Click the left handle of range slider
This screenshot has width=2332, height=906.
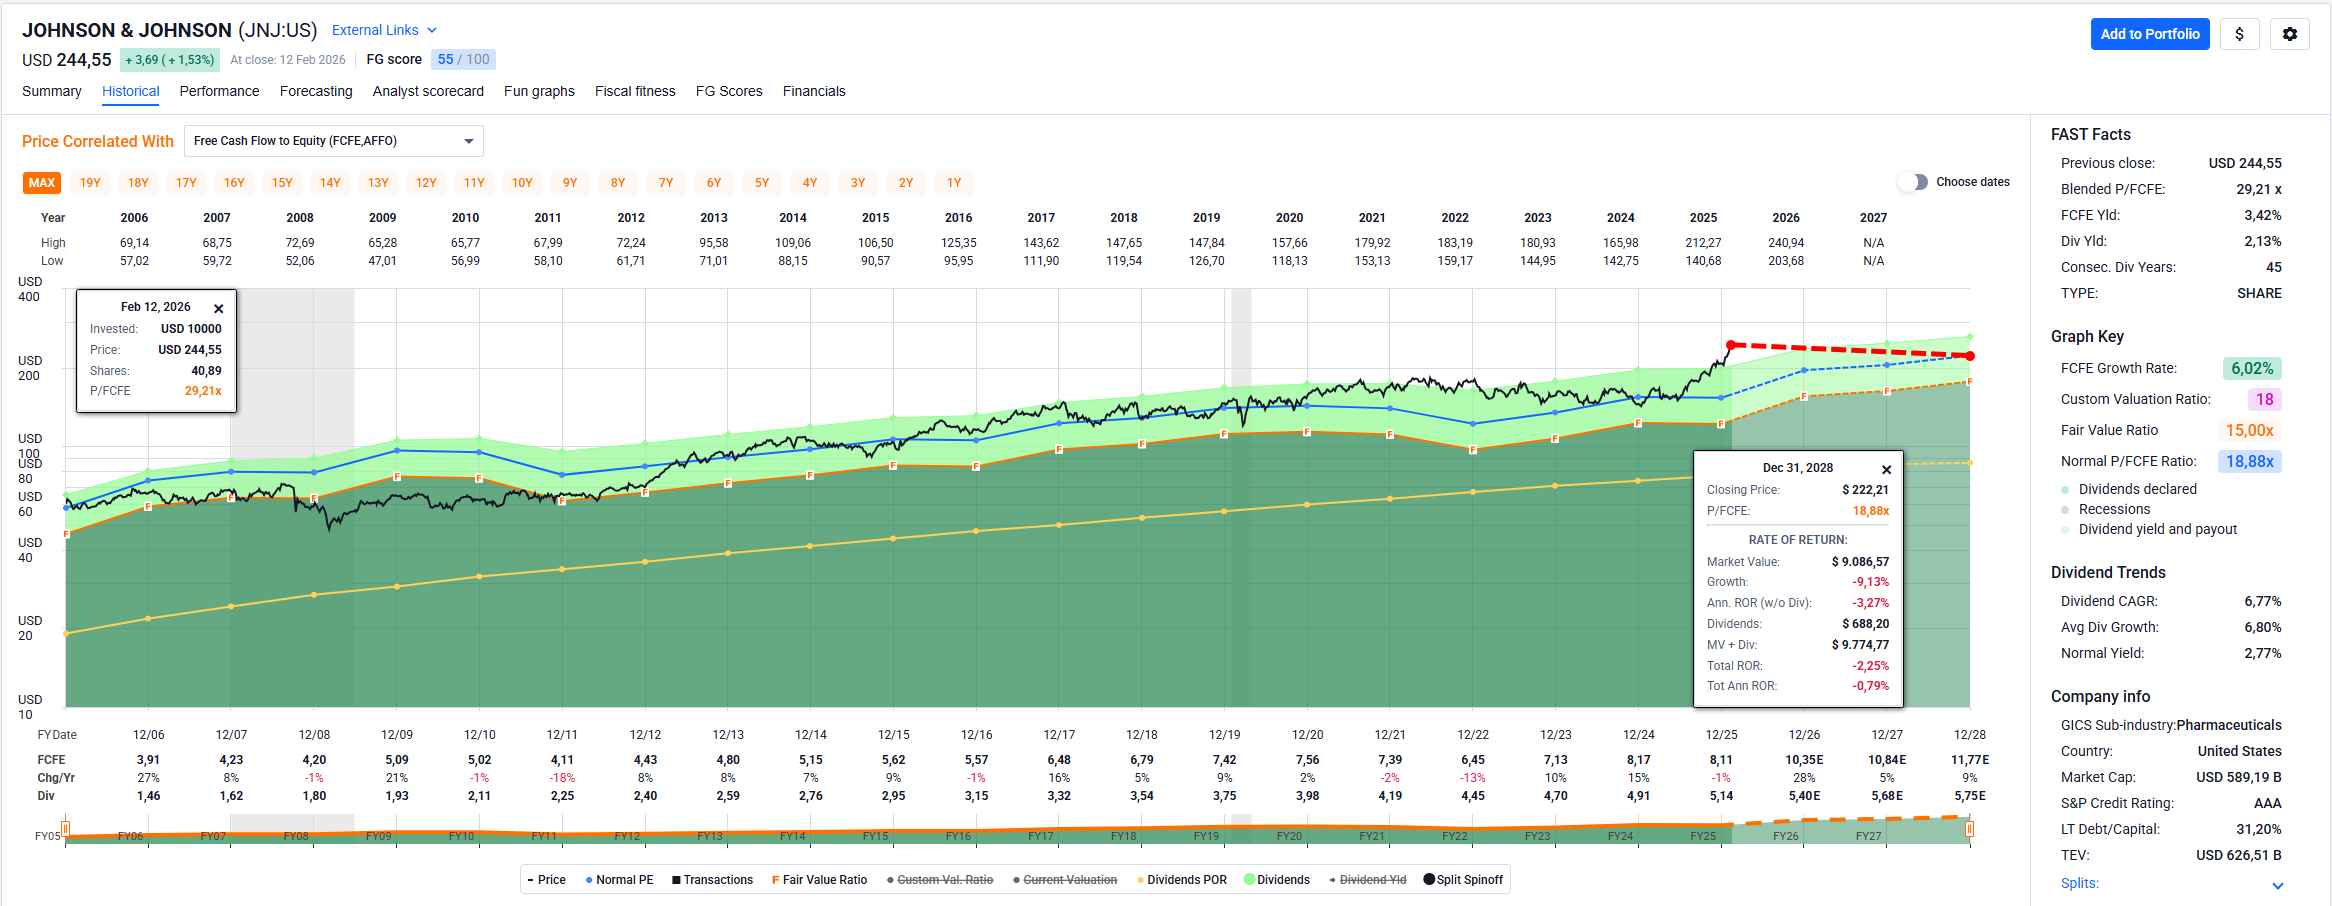click(66, 829)
